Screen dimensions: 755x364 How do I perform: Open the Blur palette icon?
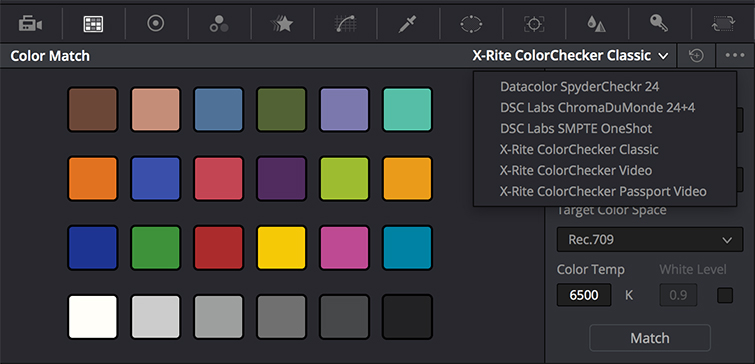pos(597,24)
